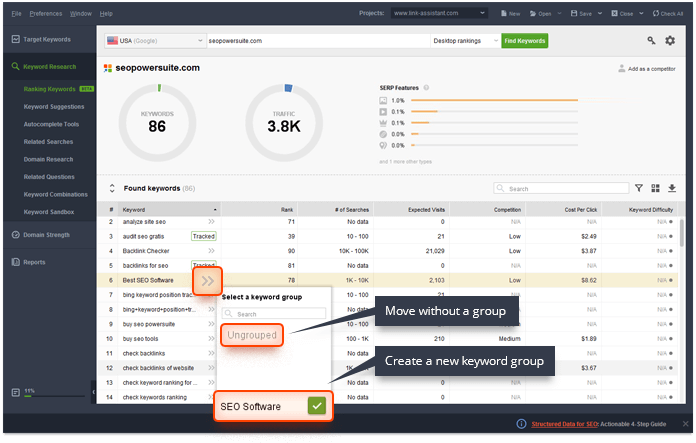Open the Domain Strength module
This screenshot has width=696, height=443.
(49, 235)
